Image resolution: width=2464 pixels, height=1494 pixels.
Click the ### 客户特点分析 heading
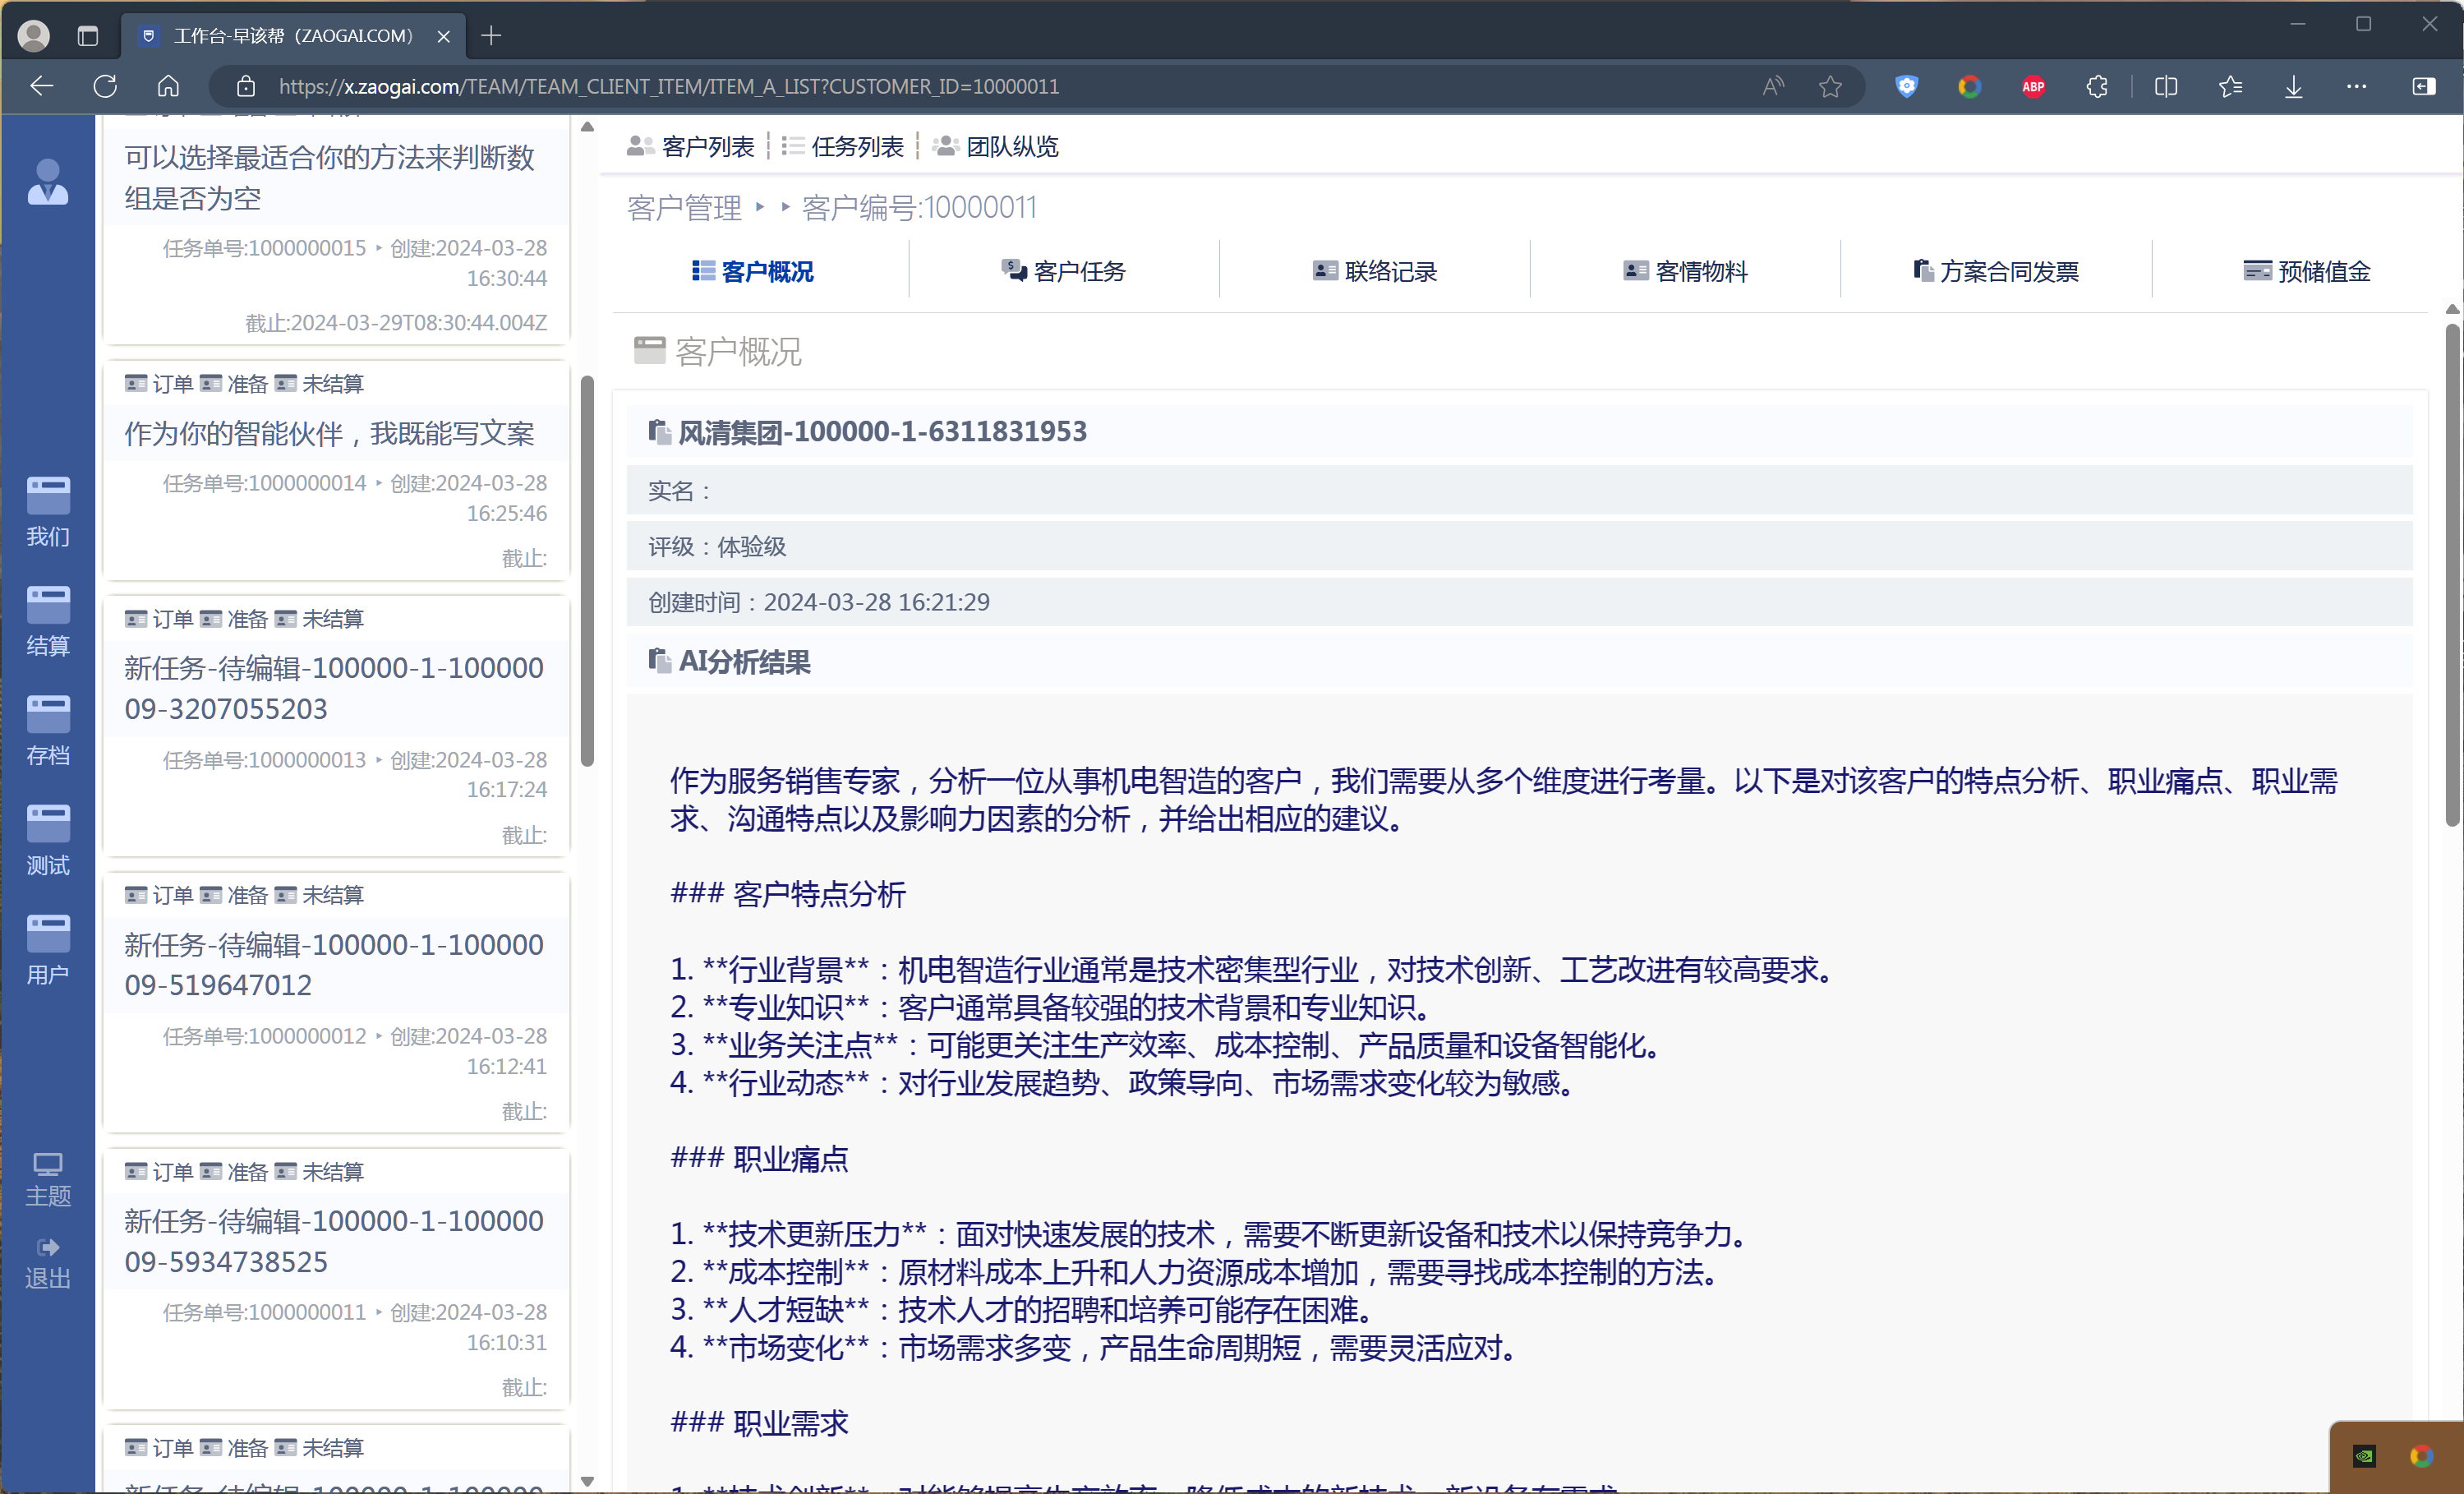tap(788, 894)
